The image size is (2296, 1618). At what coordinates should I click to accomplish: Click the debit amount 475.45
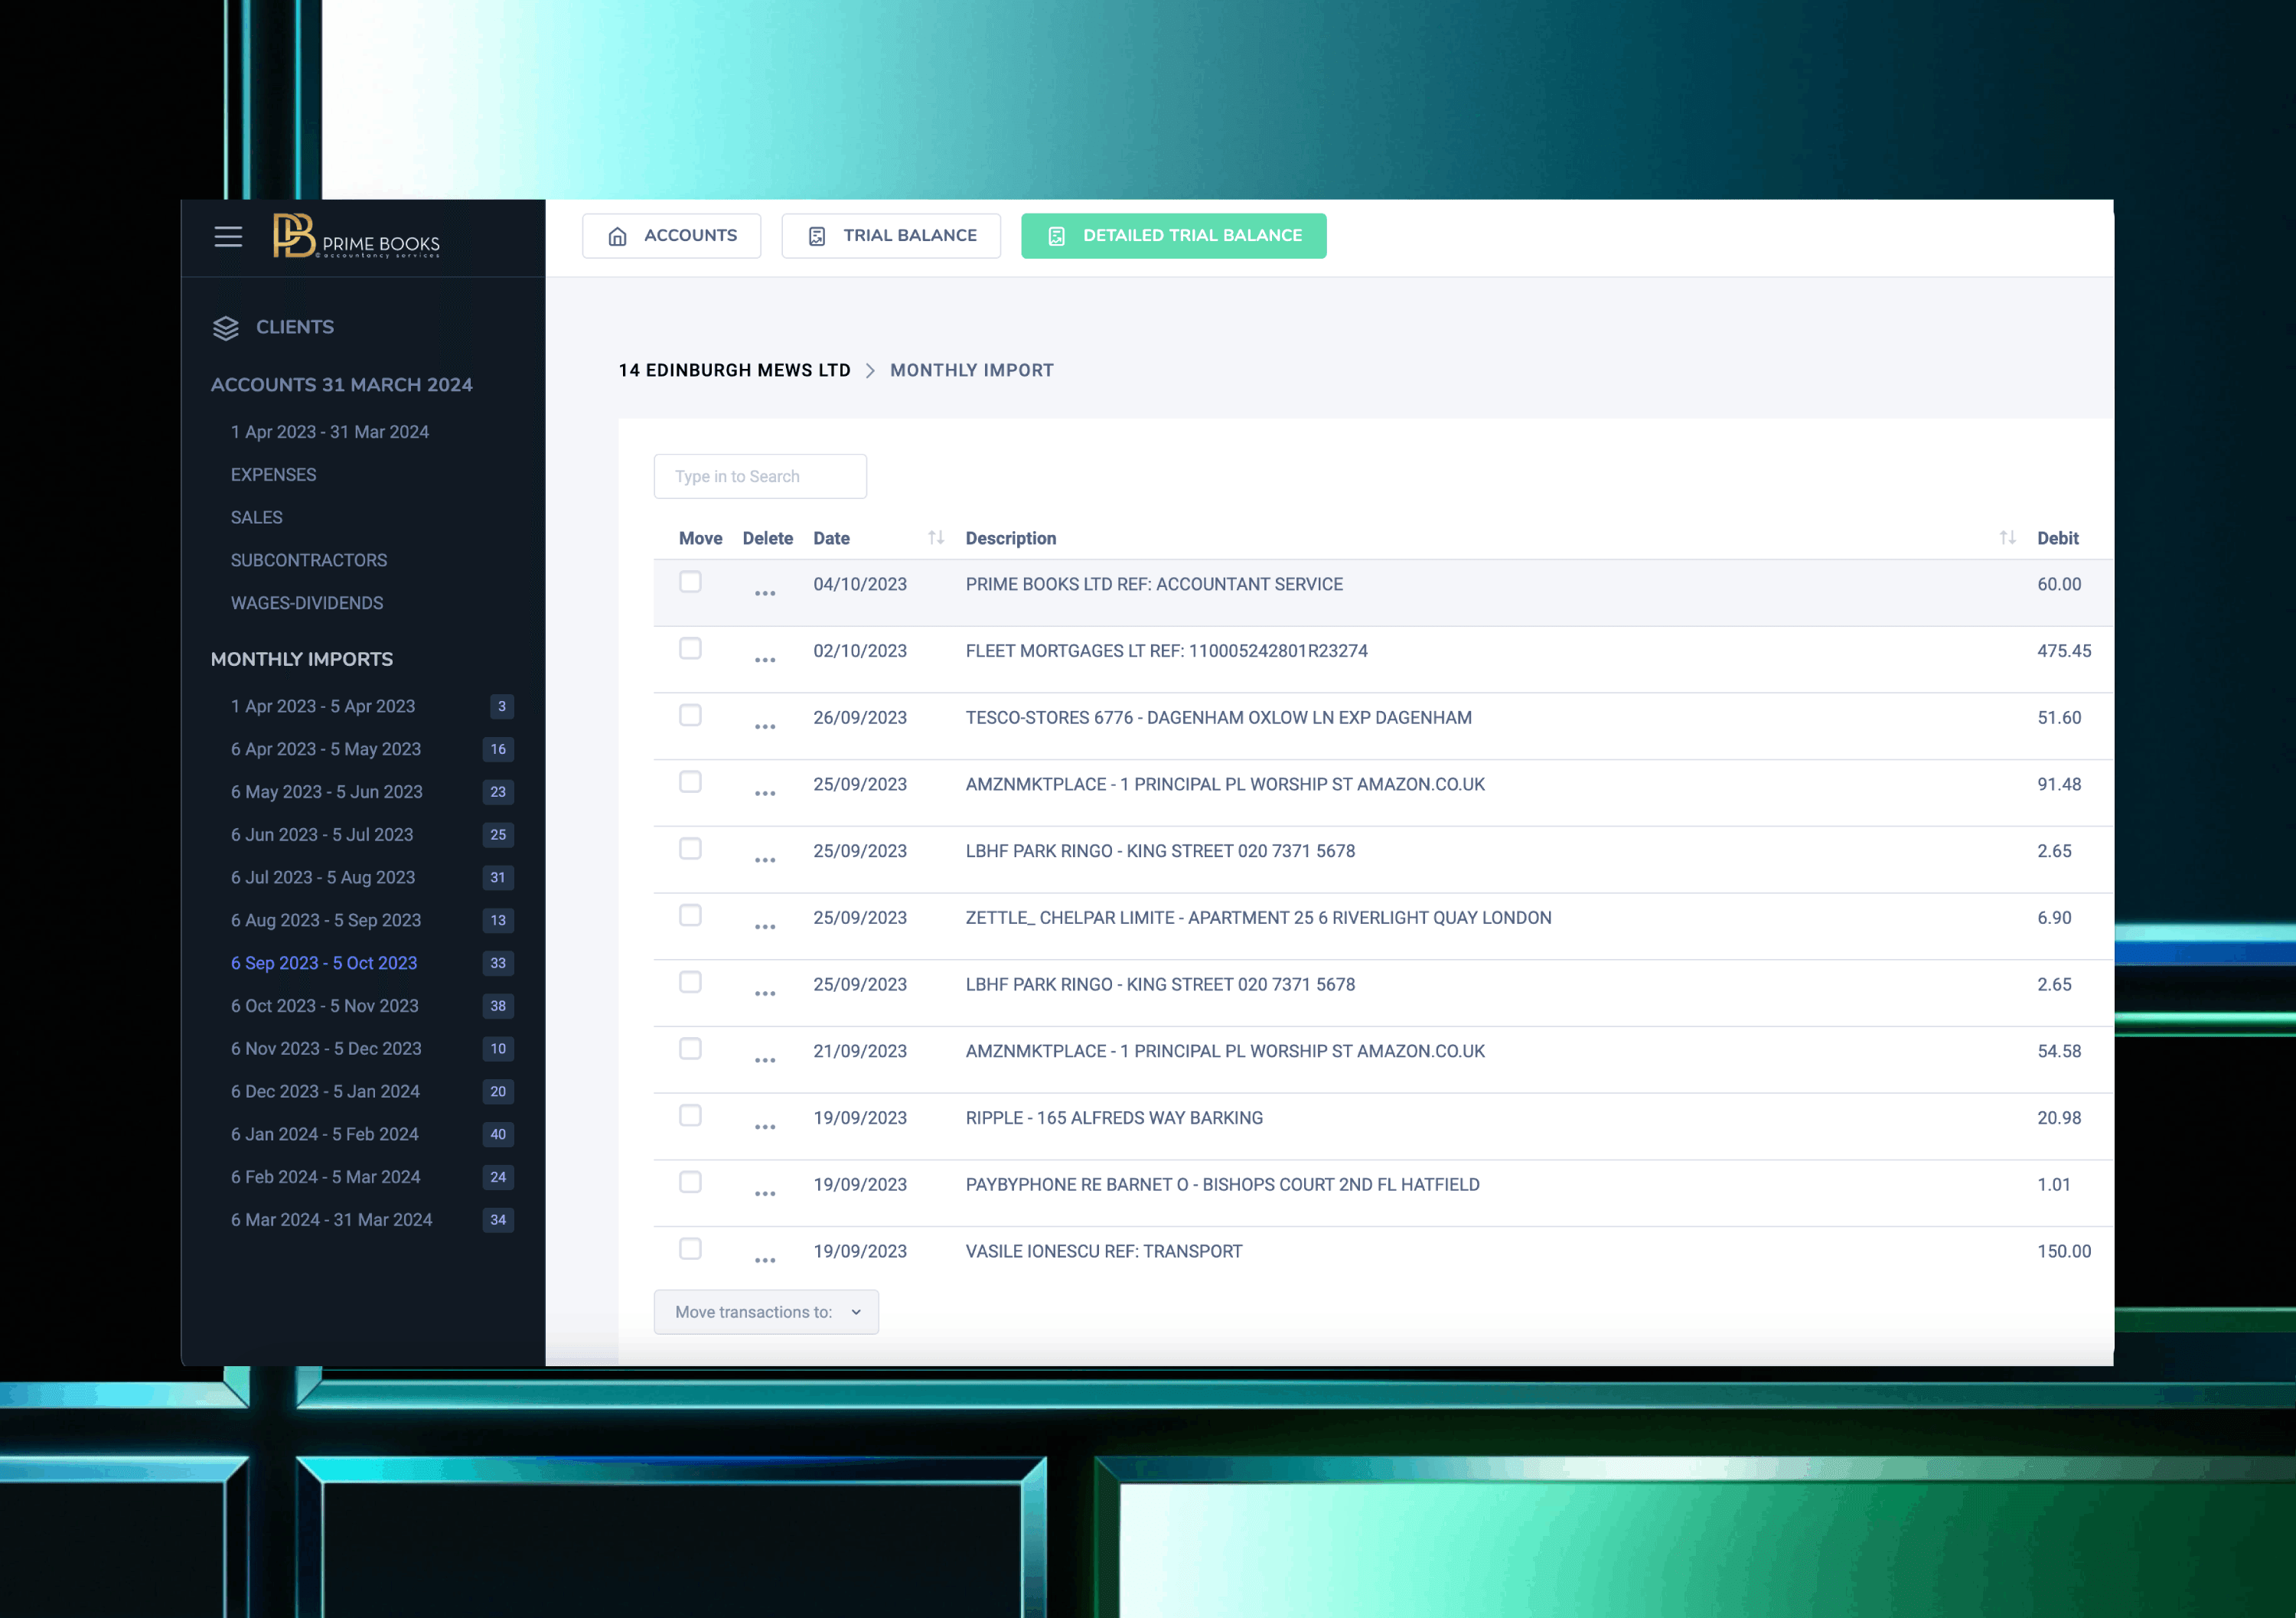[x=2064, y=651]
